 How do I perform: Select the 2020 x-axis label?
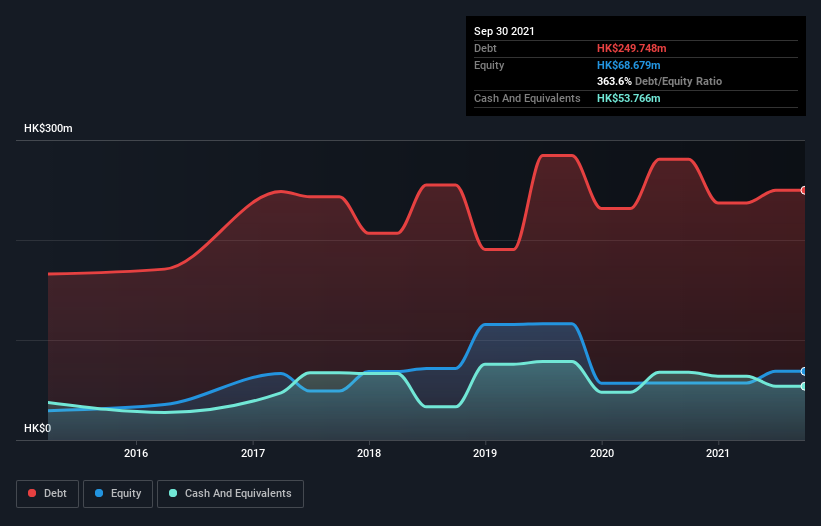click(x=602, y=453)
